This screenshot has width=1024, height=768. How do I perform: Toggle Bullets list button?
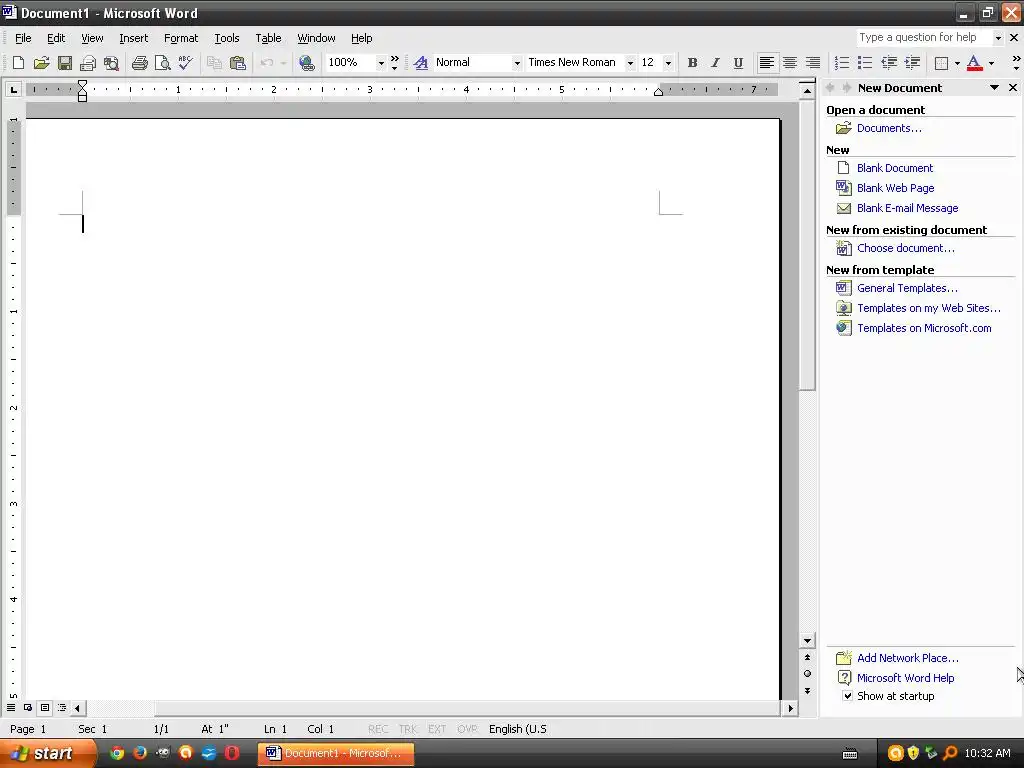coord(865,63)
